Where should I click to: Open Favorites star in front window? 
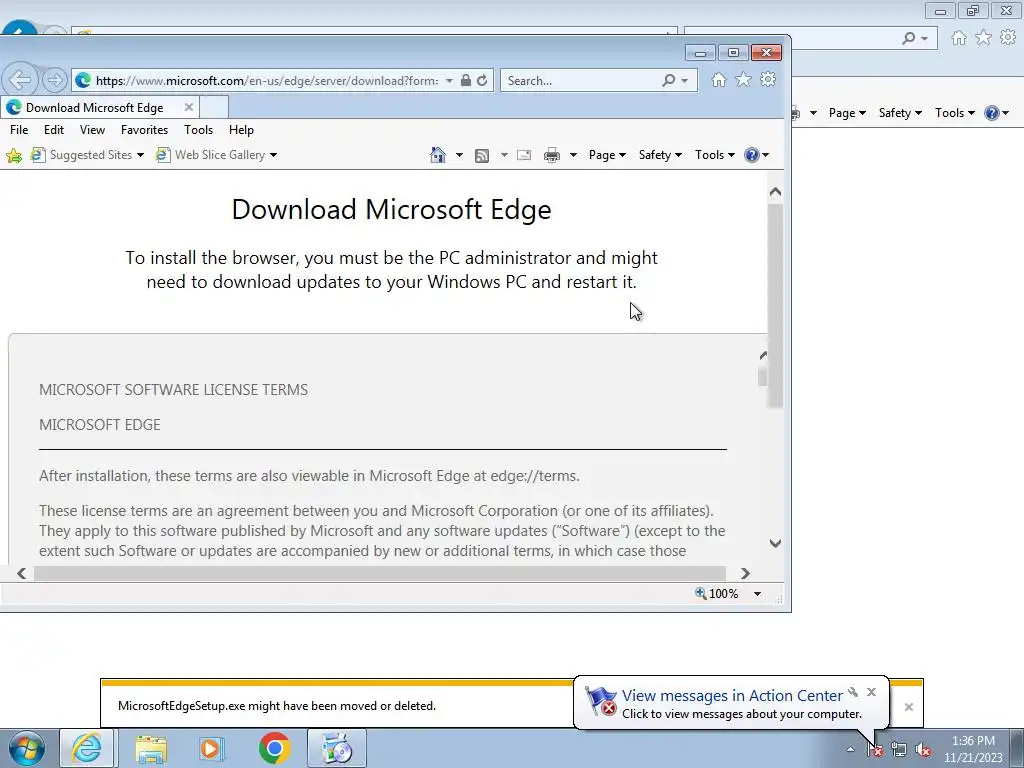743,80
